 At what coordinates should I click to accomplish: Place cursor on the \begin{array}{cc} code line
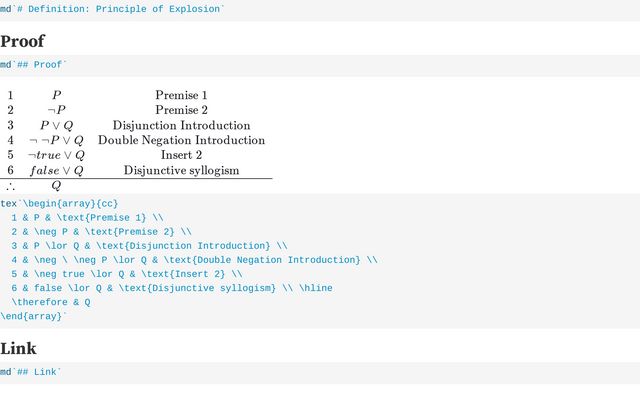[x=59, y=203]
